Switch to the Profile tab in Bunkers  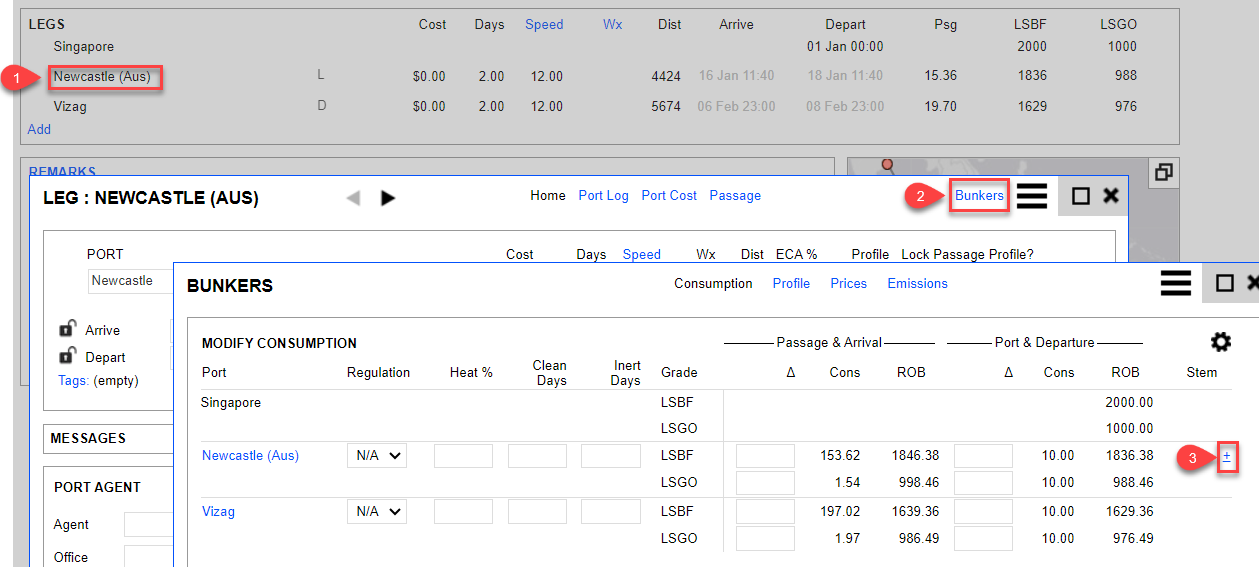coord(791,284)
